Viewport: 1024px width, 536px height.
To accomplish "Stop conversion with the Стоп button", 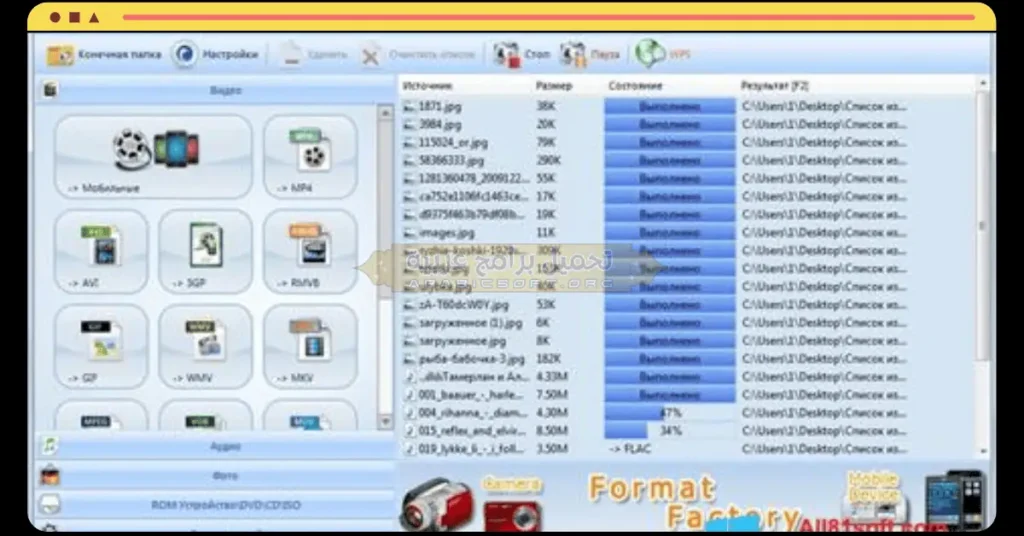I will (x=522, y=55).
